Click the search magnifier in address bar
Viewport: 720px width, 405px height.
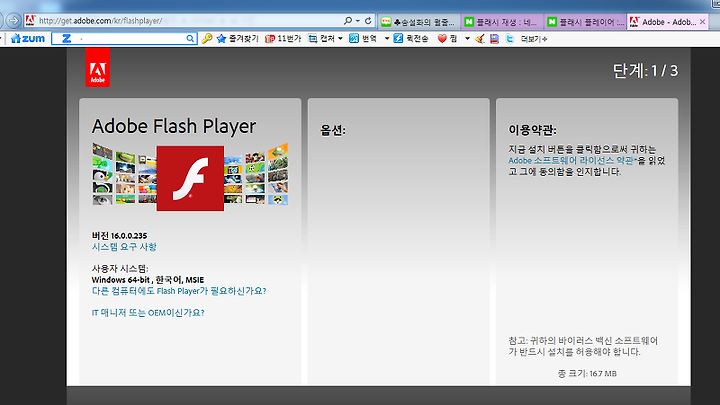(348, 21)
